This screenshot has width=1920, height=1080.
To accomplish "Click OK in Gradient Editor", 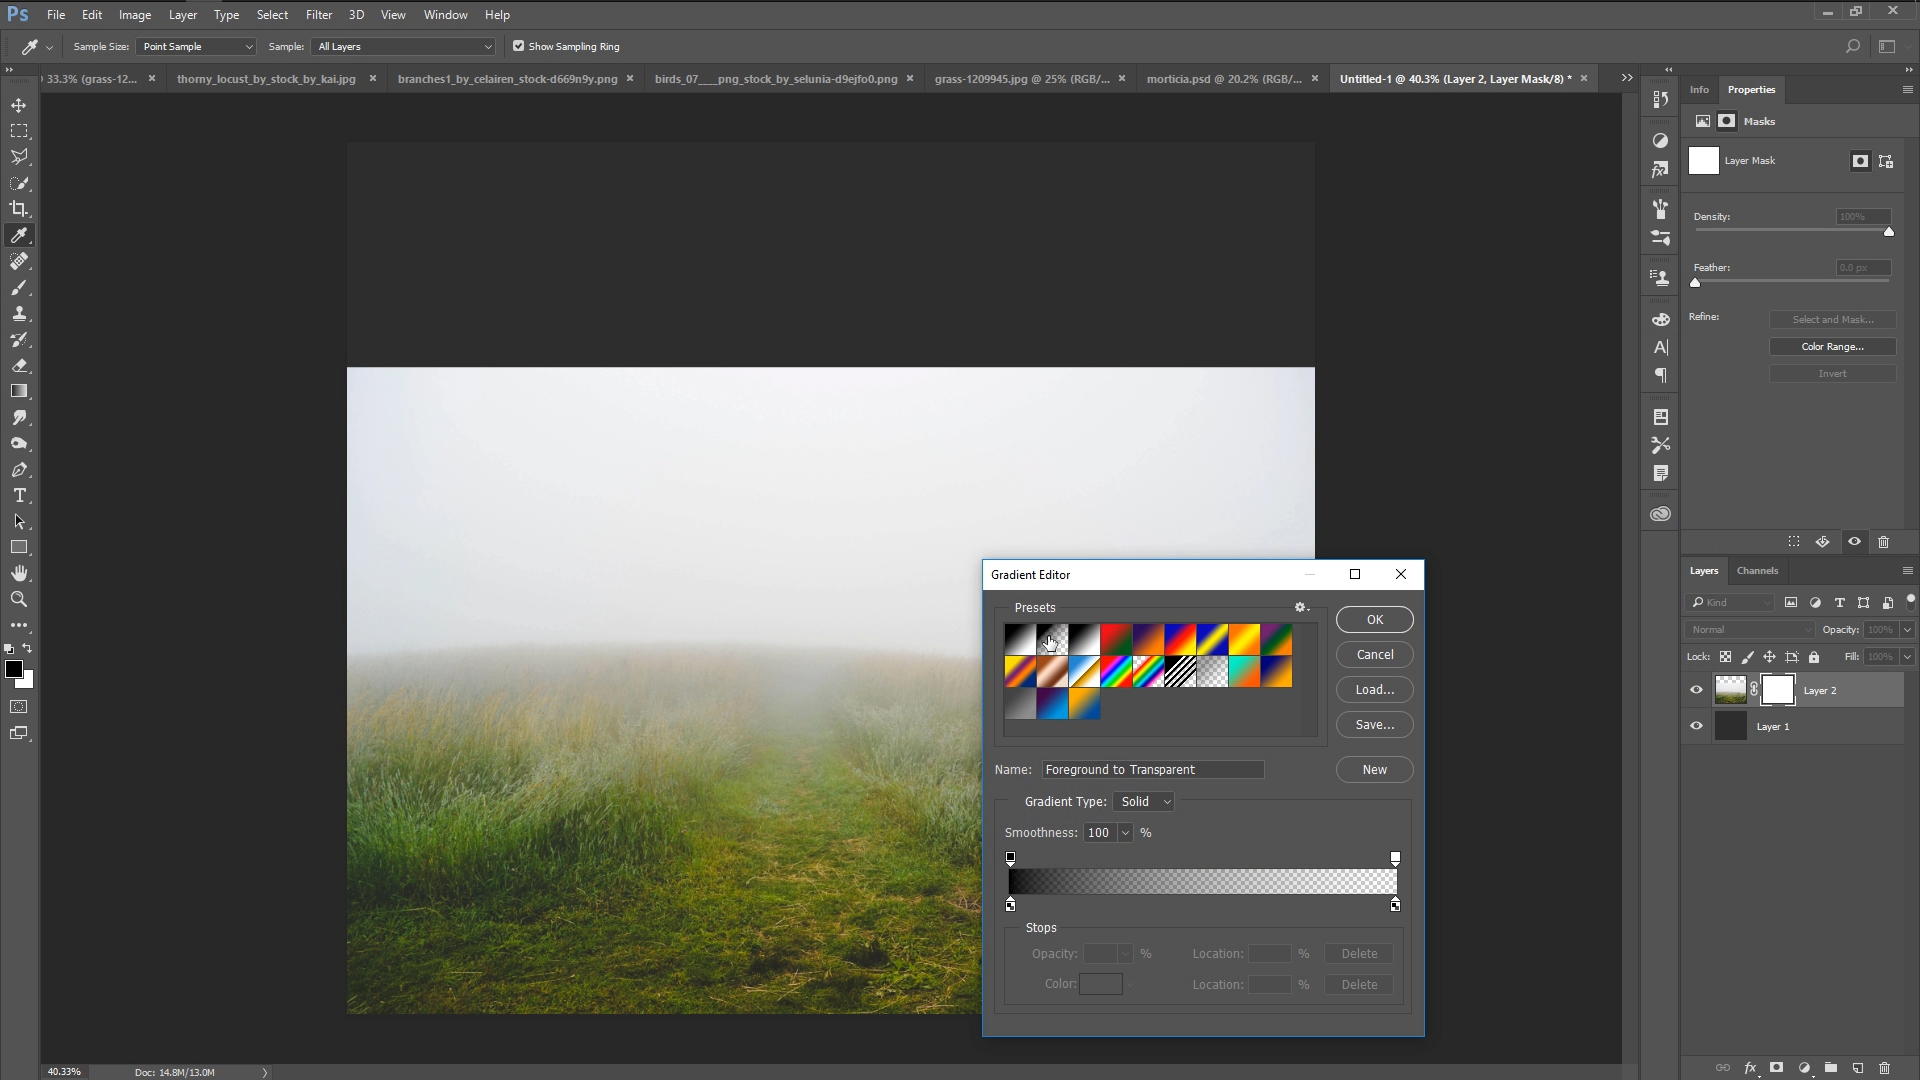I will click(1375, 620).
